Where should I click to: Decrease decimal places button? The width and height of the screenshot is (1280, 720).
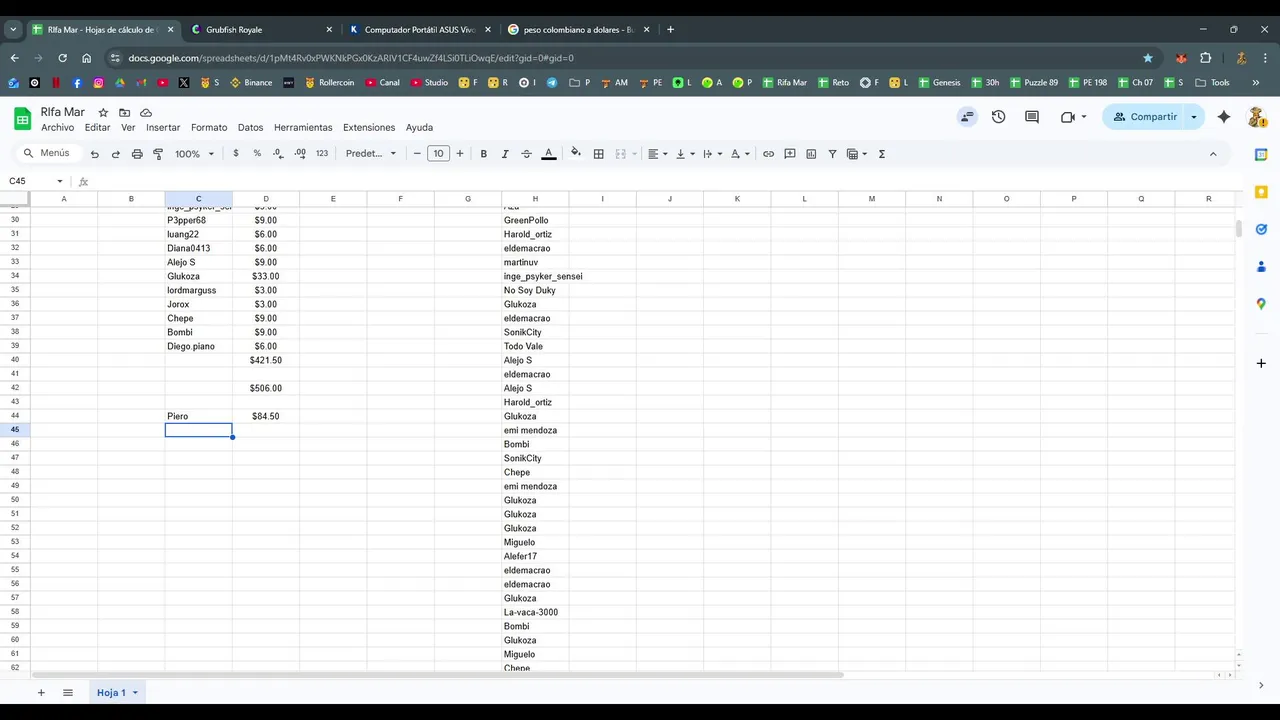[x=278, y=154]
